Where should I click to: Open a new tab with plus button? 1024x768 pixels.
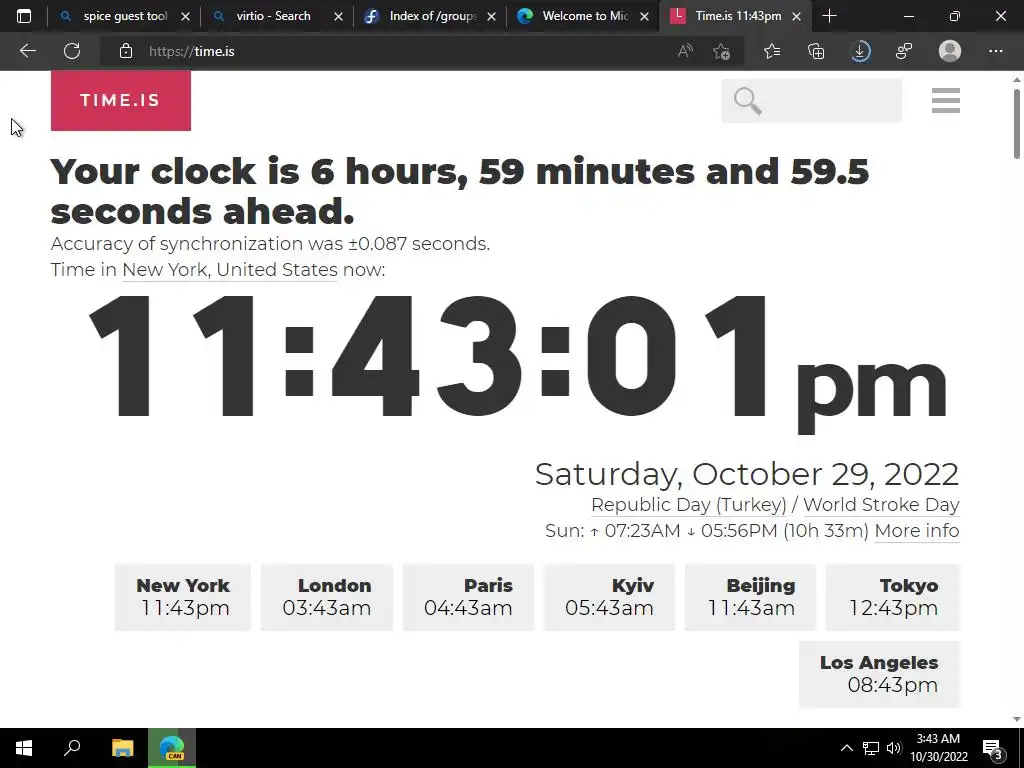[829, 16]
